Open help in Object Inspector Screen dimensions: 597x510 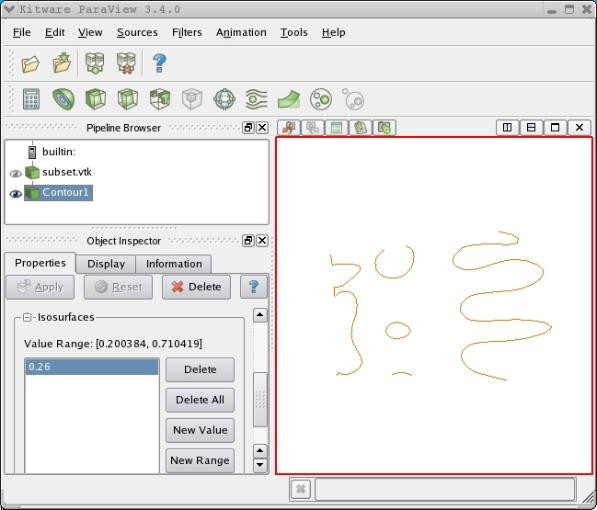pos(254,287)
